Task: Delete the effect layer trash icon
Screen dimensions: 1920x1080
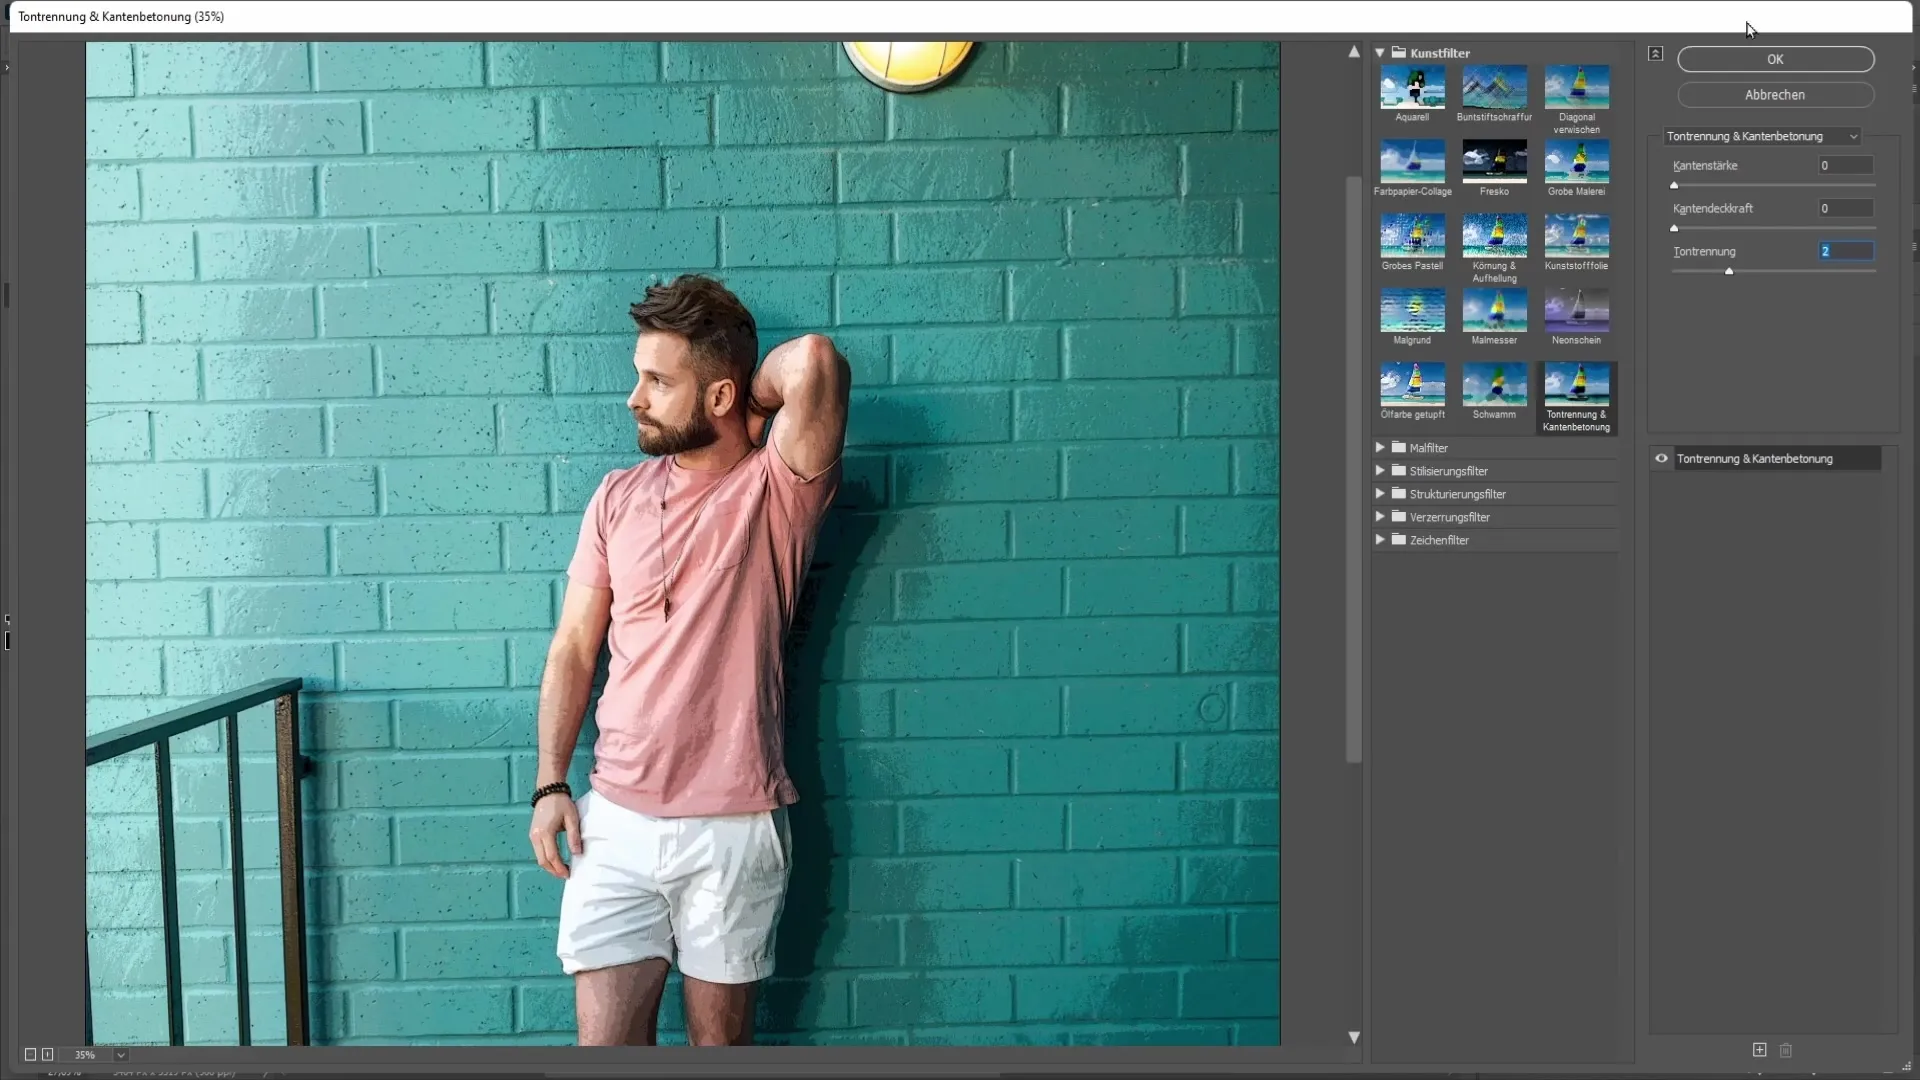Action: (1786, 1049)
